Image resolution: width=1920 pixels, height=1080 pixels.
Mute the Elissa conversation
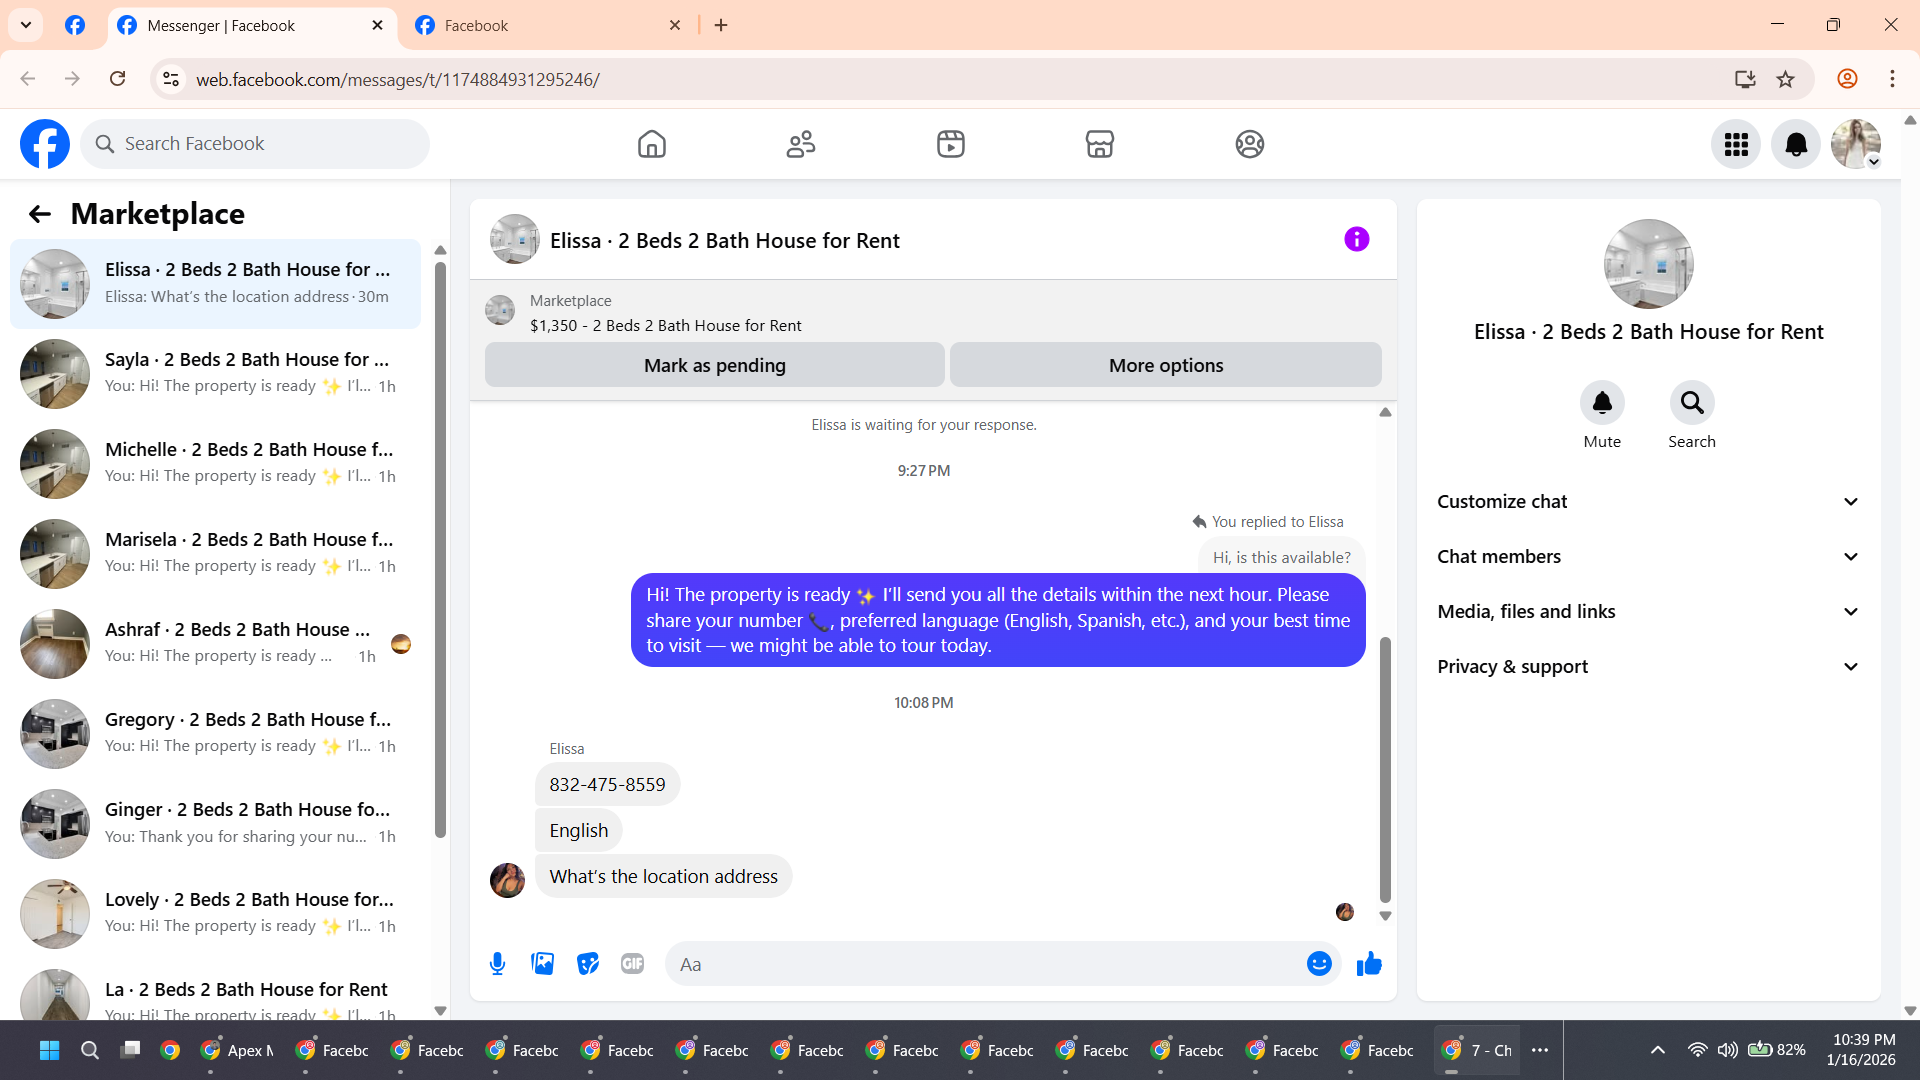click(1601, 403)
